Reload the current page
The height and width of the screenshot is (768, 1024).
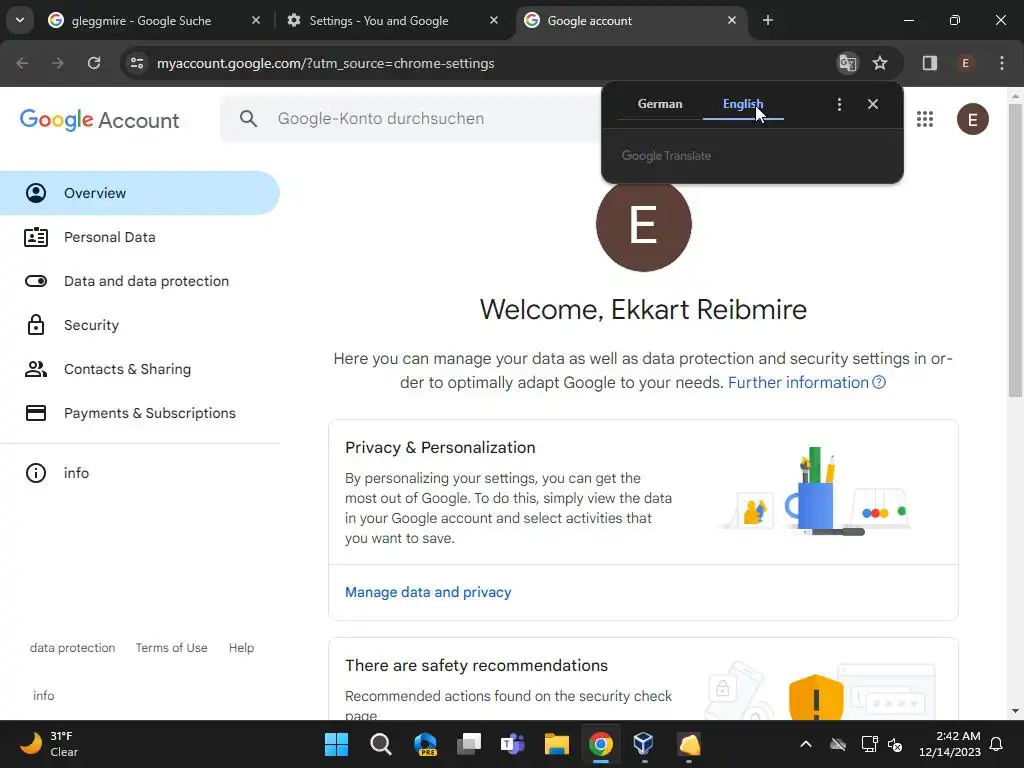pyautogui.click(x=94, y=63)
